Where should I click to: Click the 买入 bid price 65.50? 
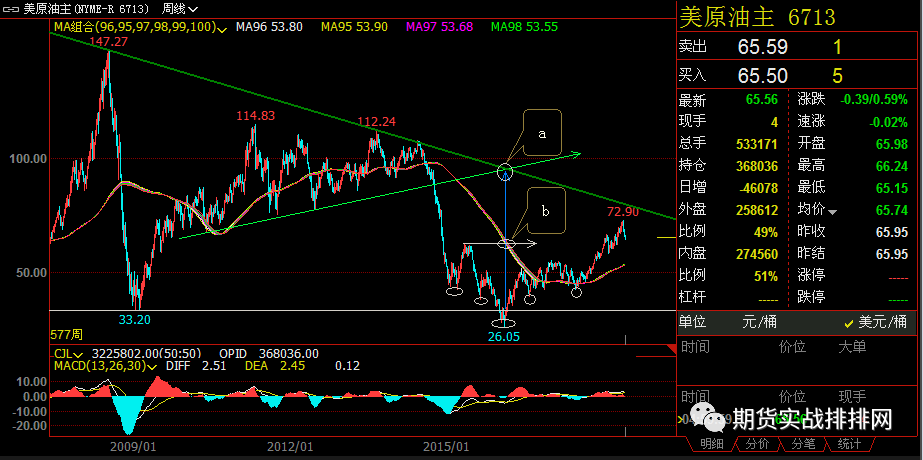[x=763, y=75]
